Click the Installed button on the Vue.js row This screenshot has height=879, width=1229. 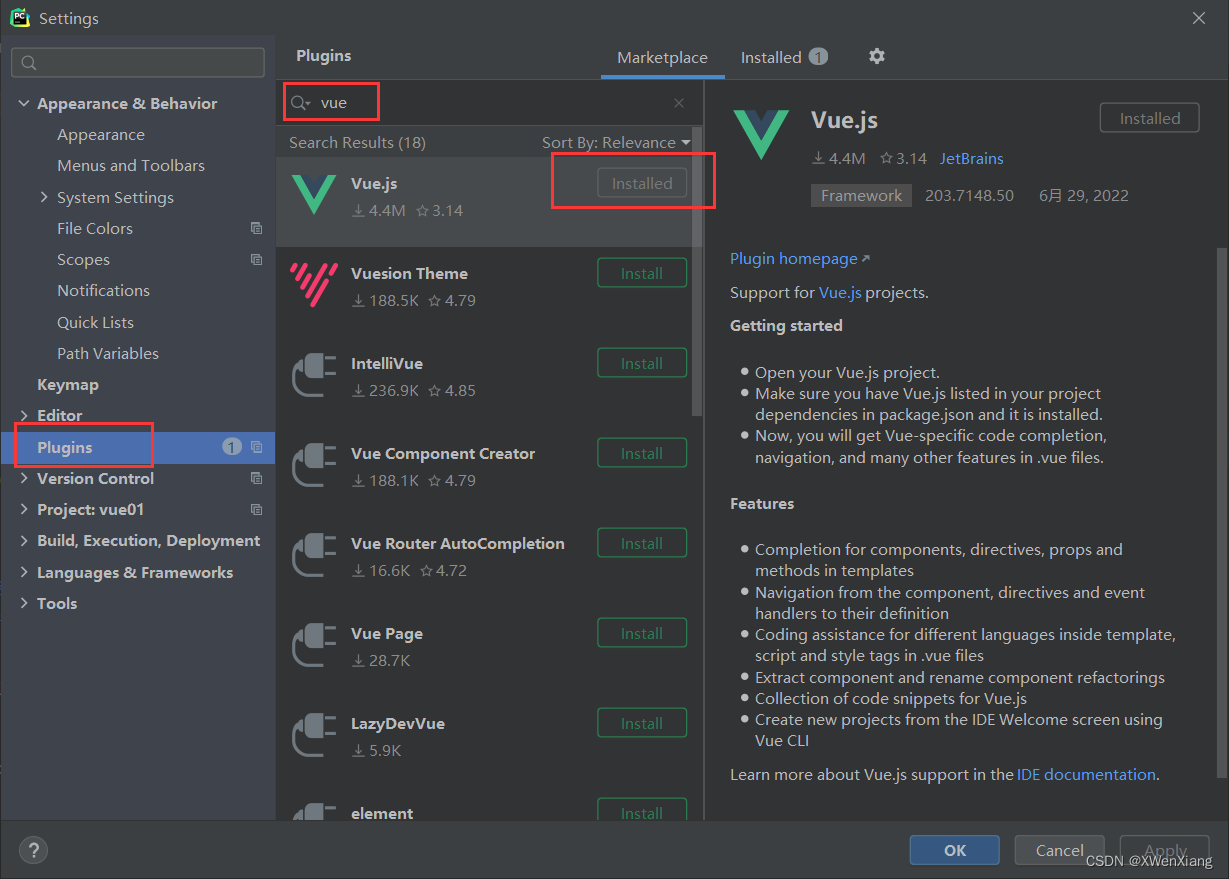pyautogui.click(x=642, y=184)
